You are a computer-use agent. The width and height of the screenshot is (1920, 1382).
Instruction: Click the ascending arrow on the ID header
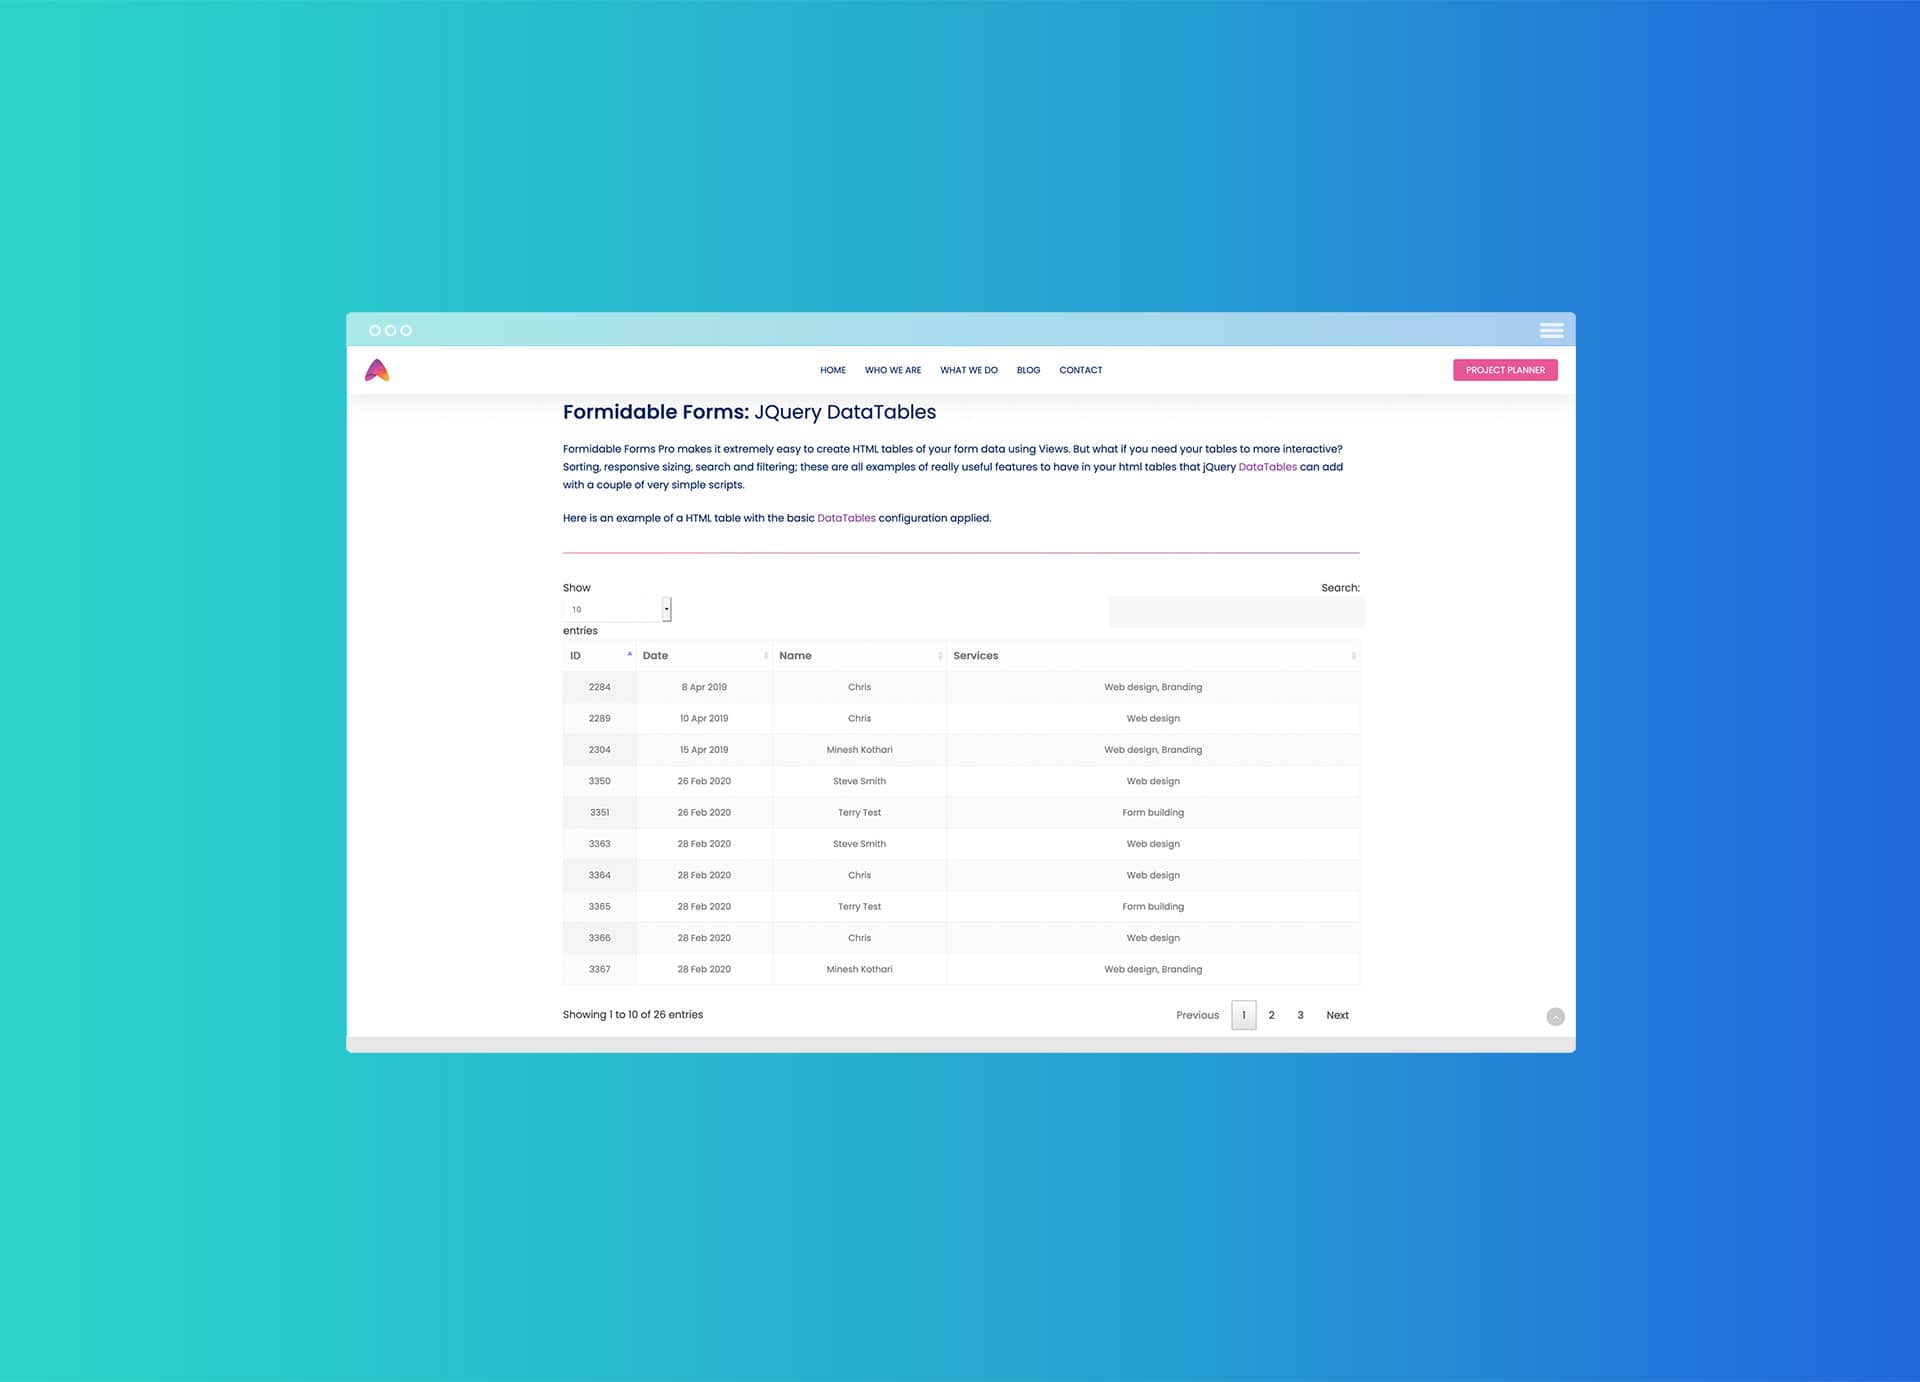click(629, 653)
